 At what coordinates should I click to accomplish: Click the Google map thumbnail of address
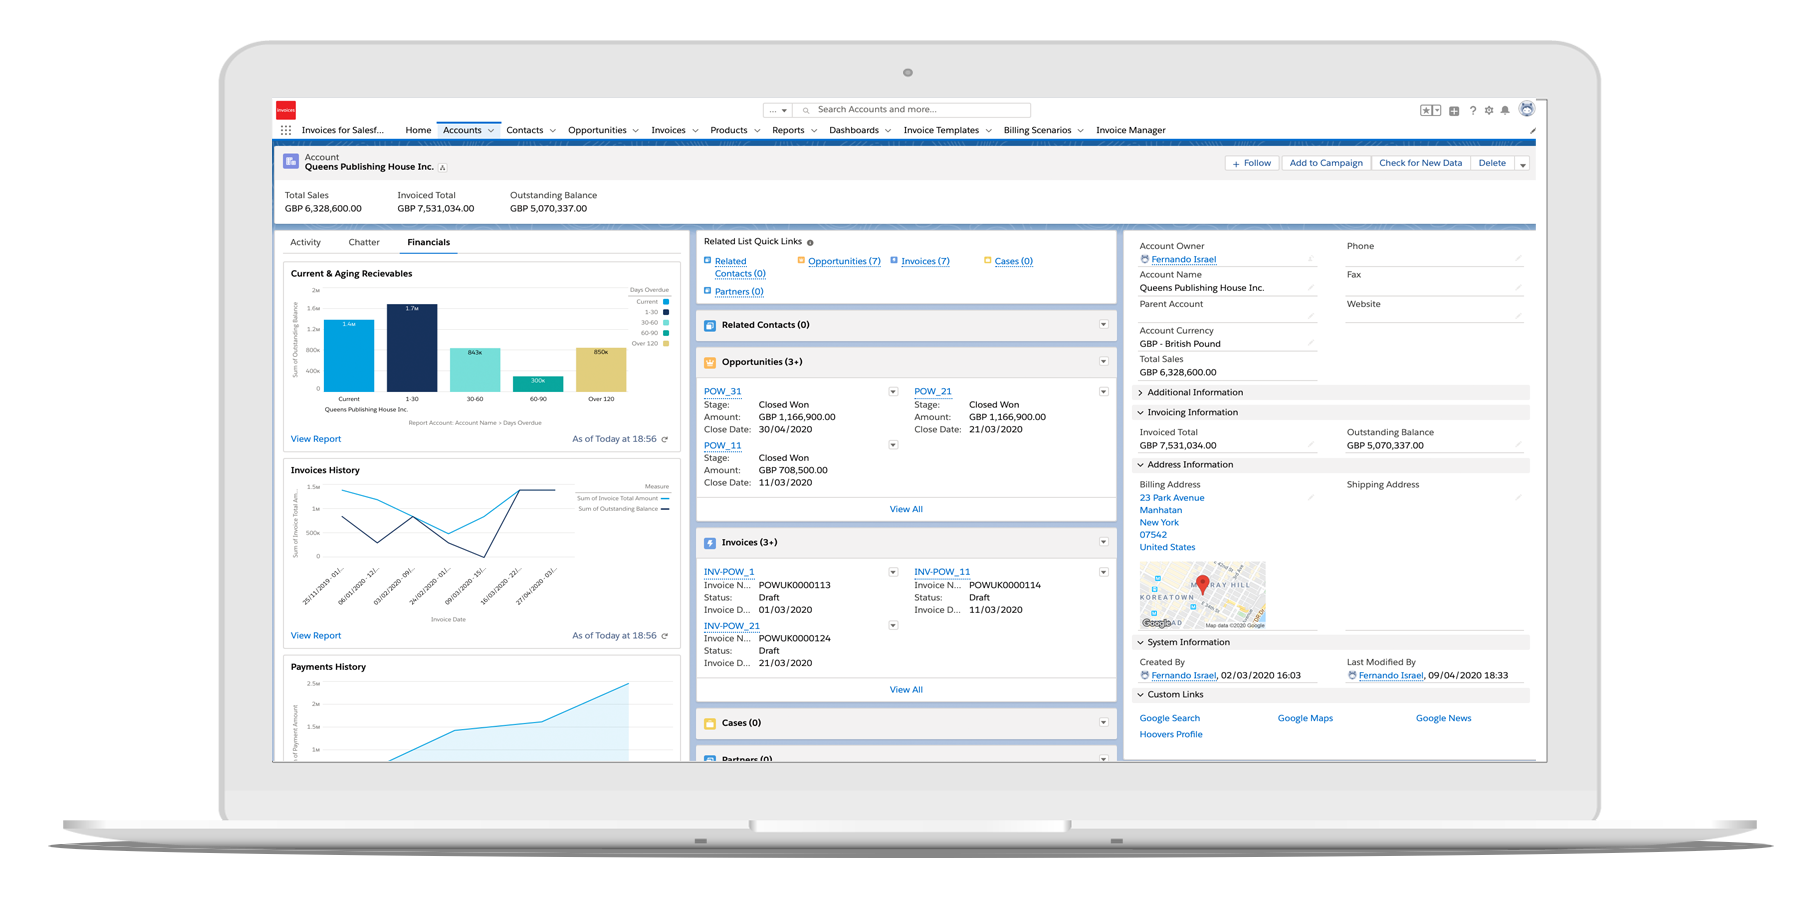(x=1202, y=594)
